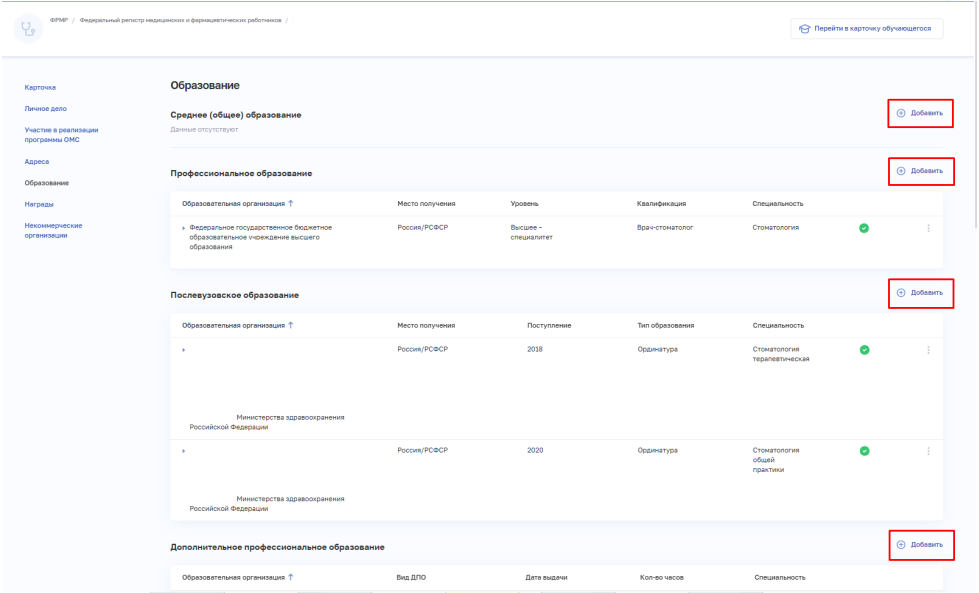Viewport: 979px width, 593px height.
Task: Expand the Федеральное государственное бюджетное row
Action: pos(184,228)
